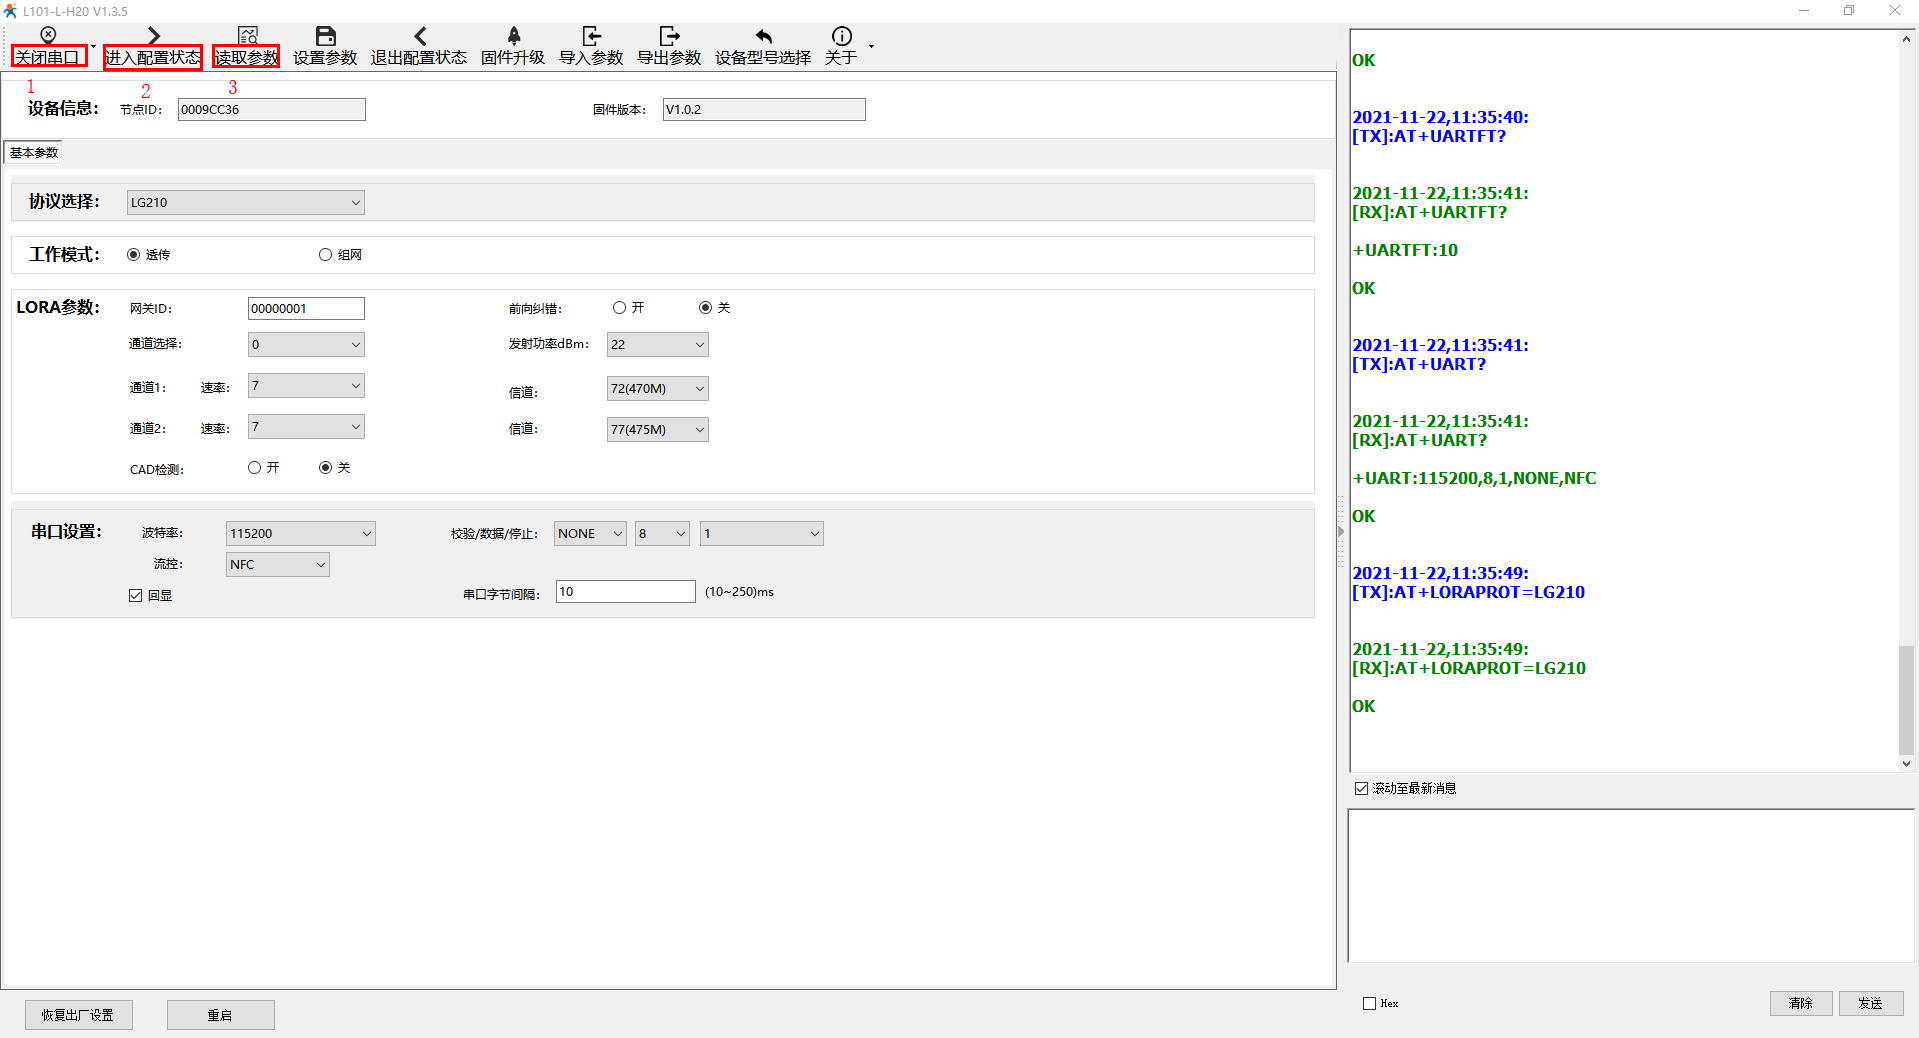Viewport: 1919px width, 1038px height.
Task: Click the 设置参数 save parameters icon
Action: [325, 36]
